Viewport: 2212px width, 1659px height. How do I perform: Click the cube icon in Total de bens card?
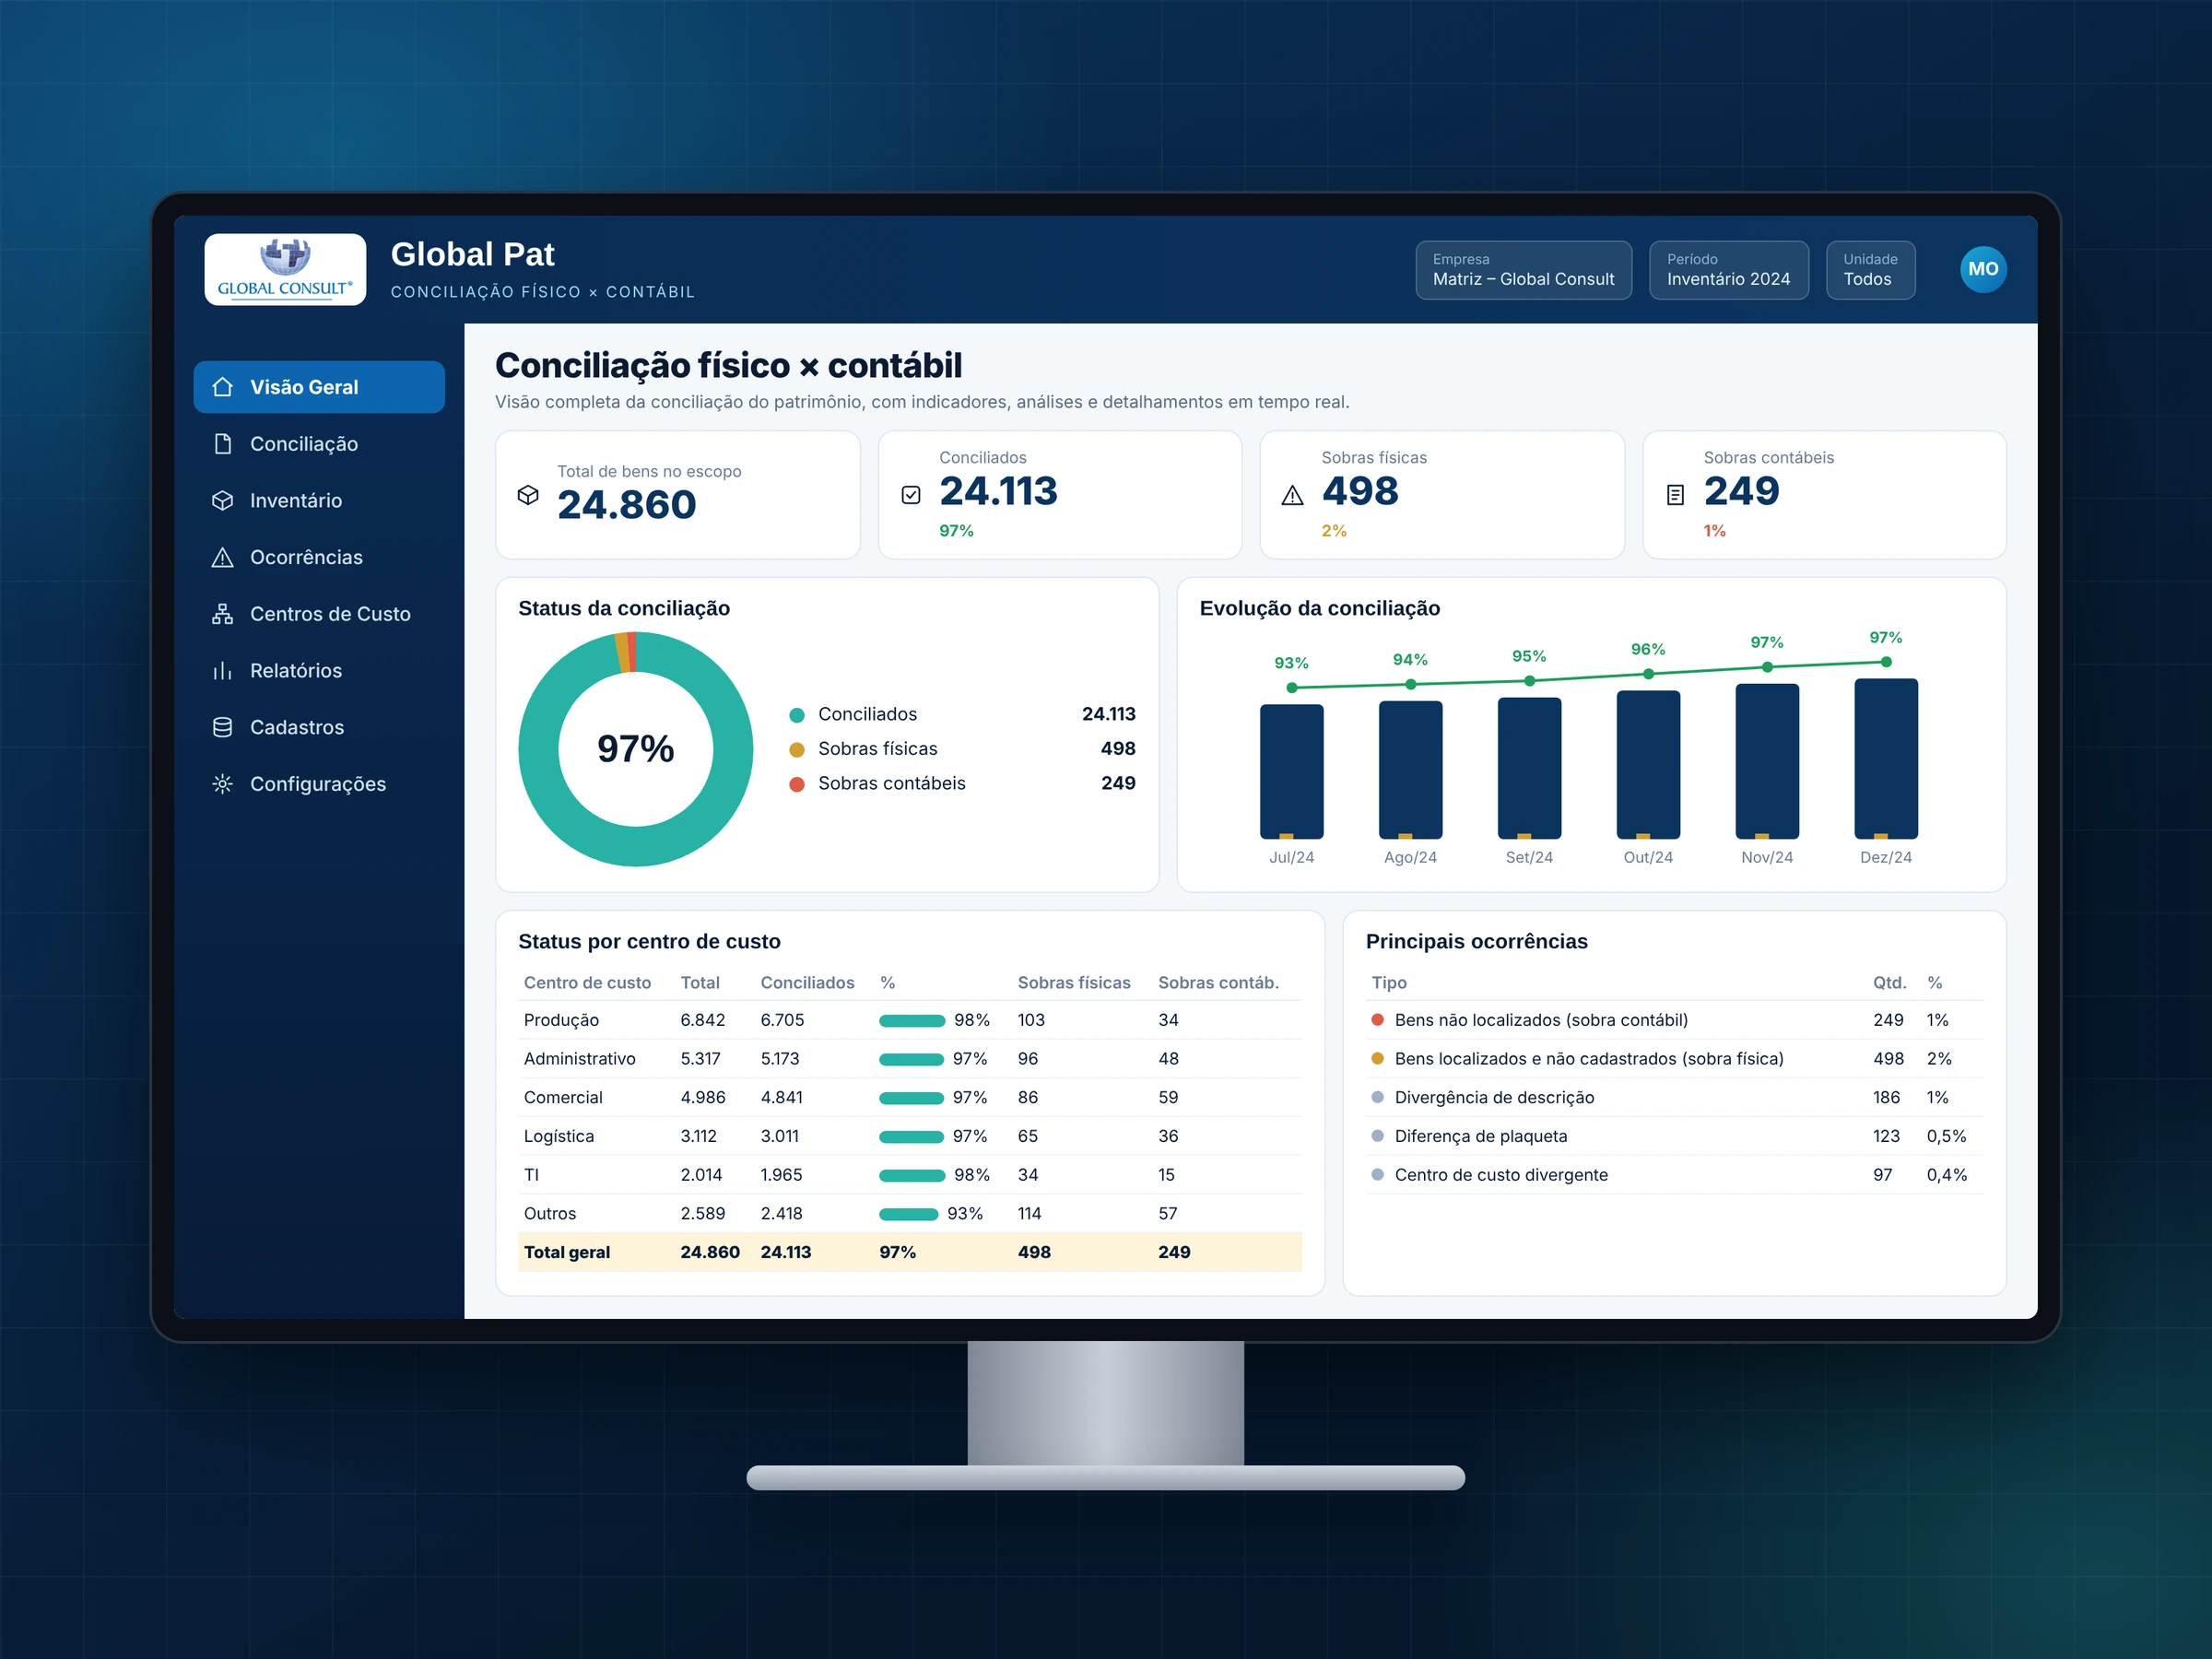point(528,495)
